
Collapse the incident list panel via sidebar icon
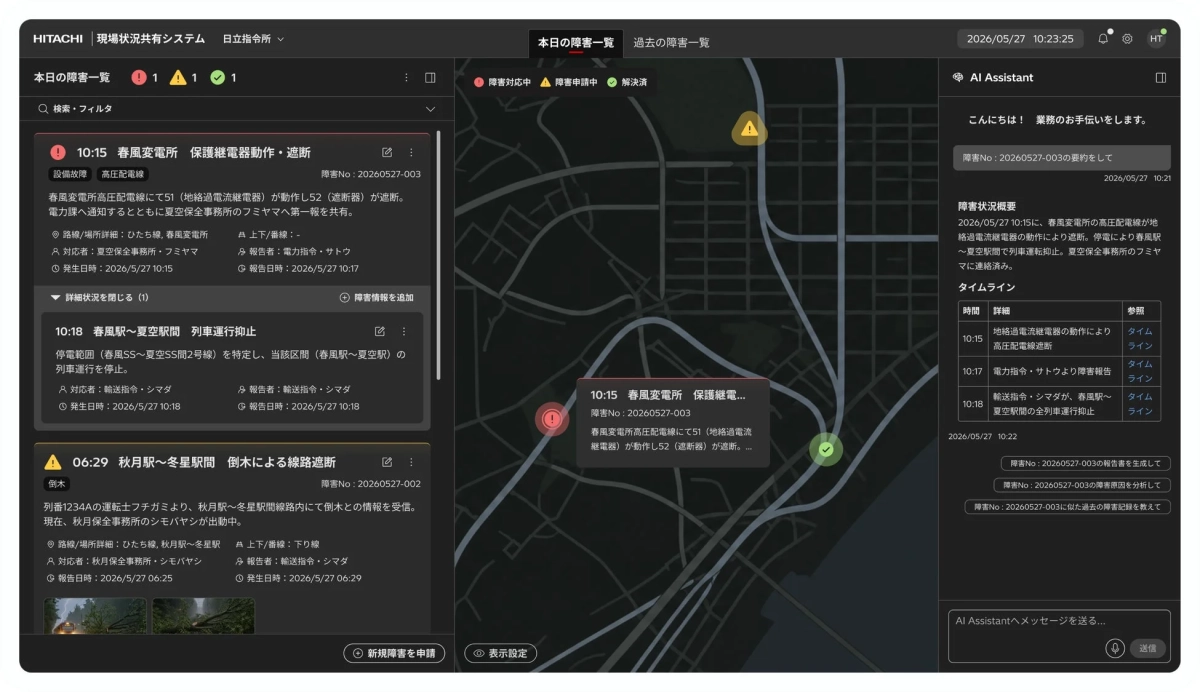click(x=430, y=77)
